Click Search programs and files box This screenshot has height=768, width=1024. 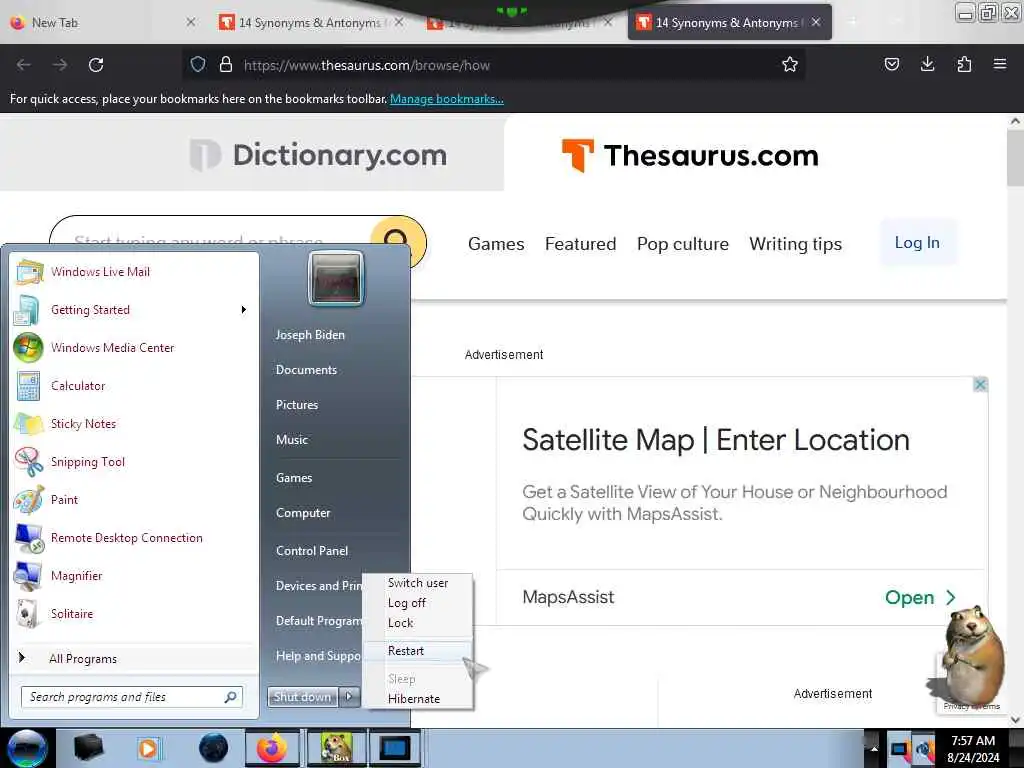click(132, 697)
